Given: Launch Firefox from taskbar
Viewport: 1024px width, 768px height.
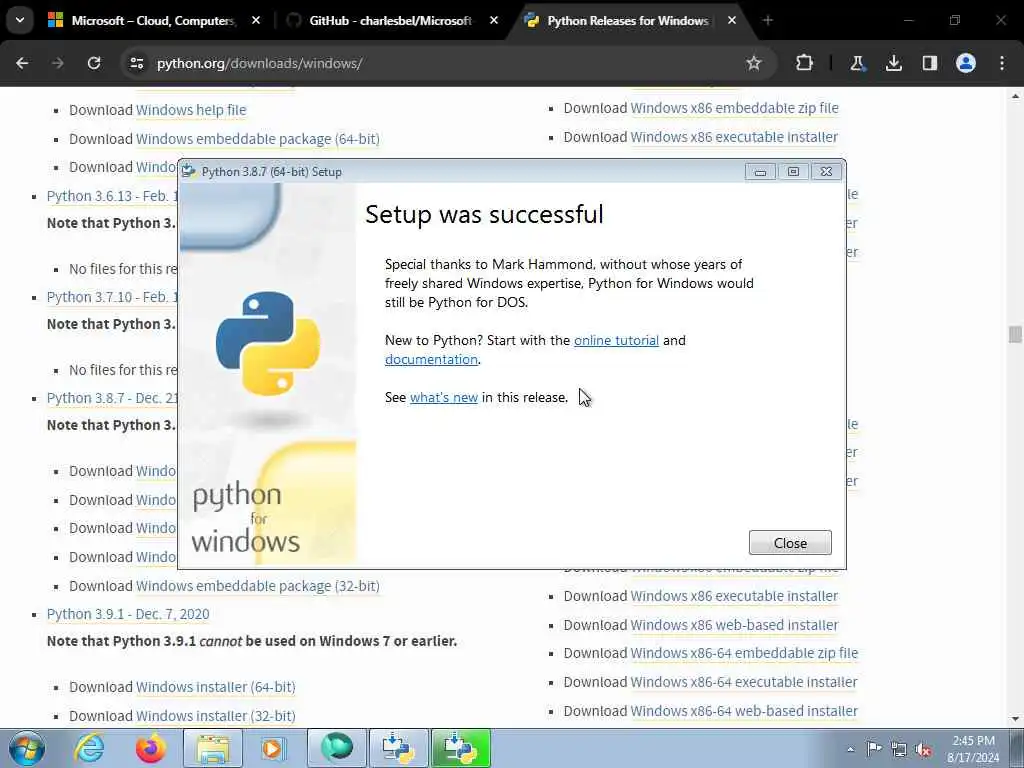Looking at the screenshot, I should (150, 748).
